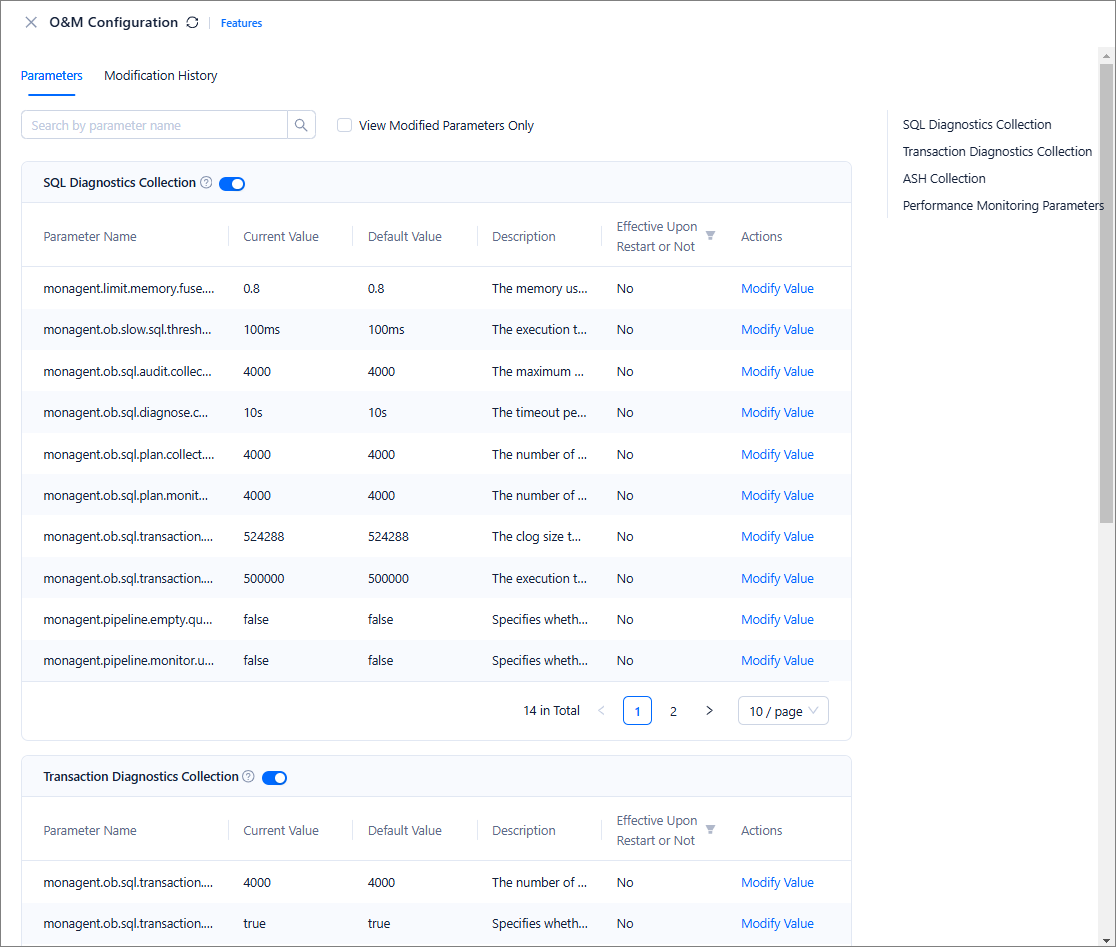
Task: Jump to ASH Collection section in sidebar
Action: [x=944, y=179]
